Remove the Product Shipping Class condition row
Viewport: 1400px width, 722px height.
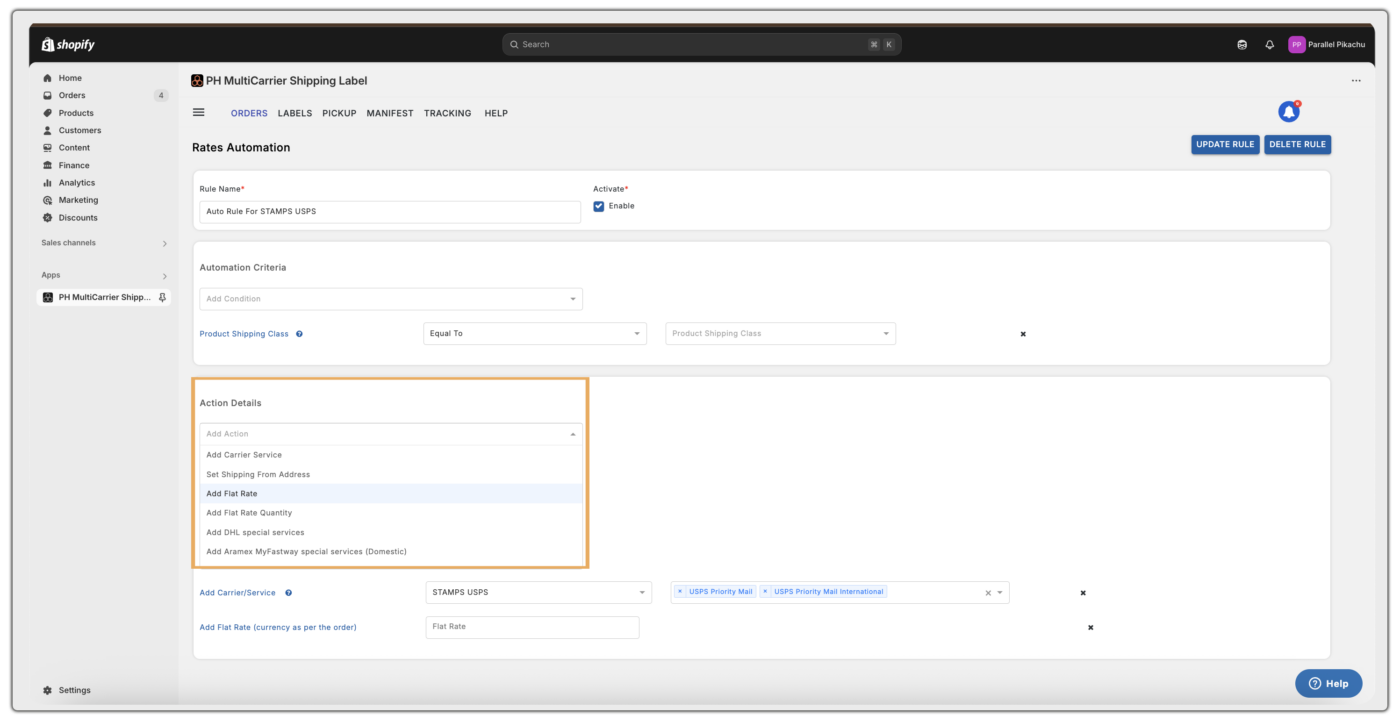click(x=1023, y=334)
